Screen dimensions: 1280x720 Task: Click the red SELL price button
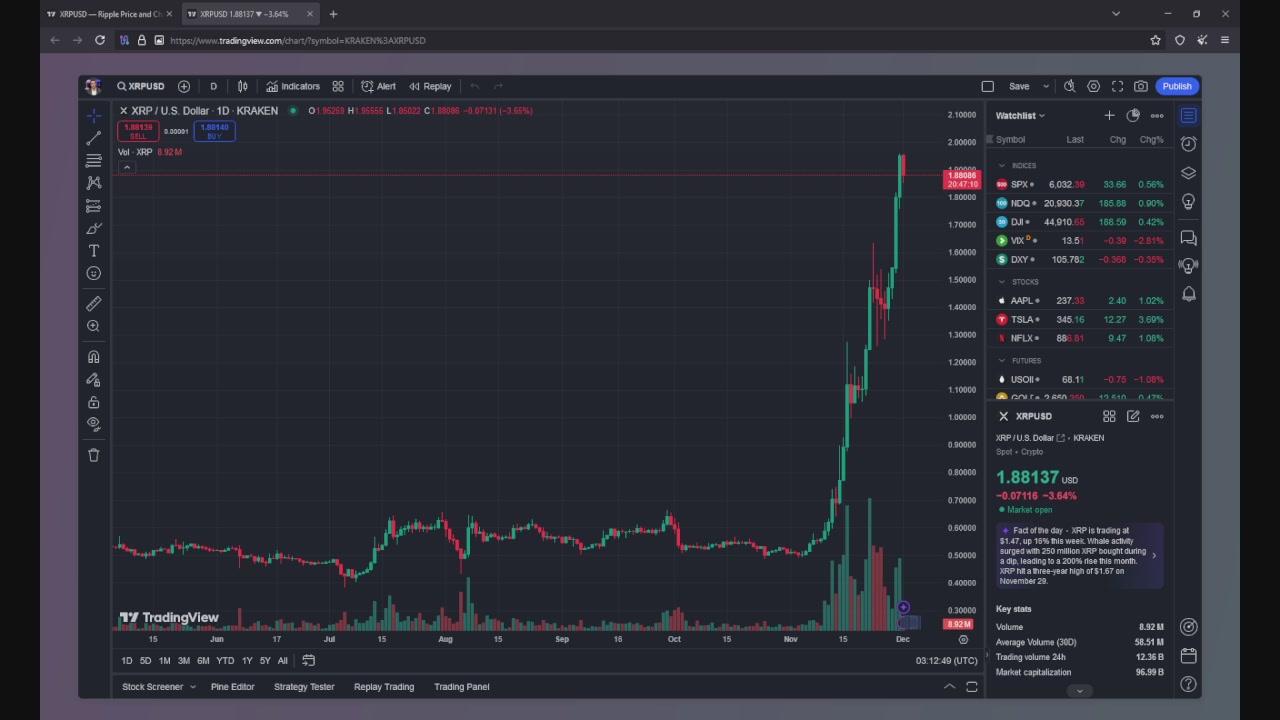click(x=138, y=131)
